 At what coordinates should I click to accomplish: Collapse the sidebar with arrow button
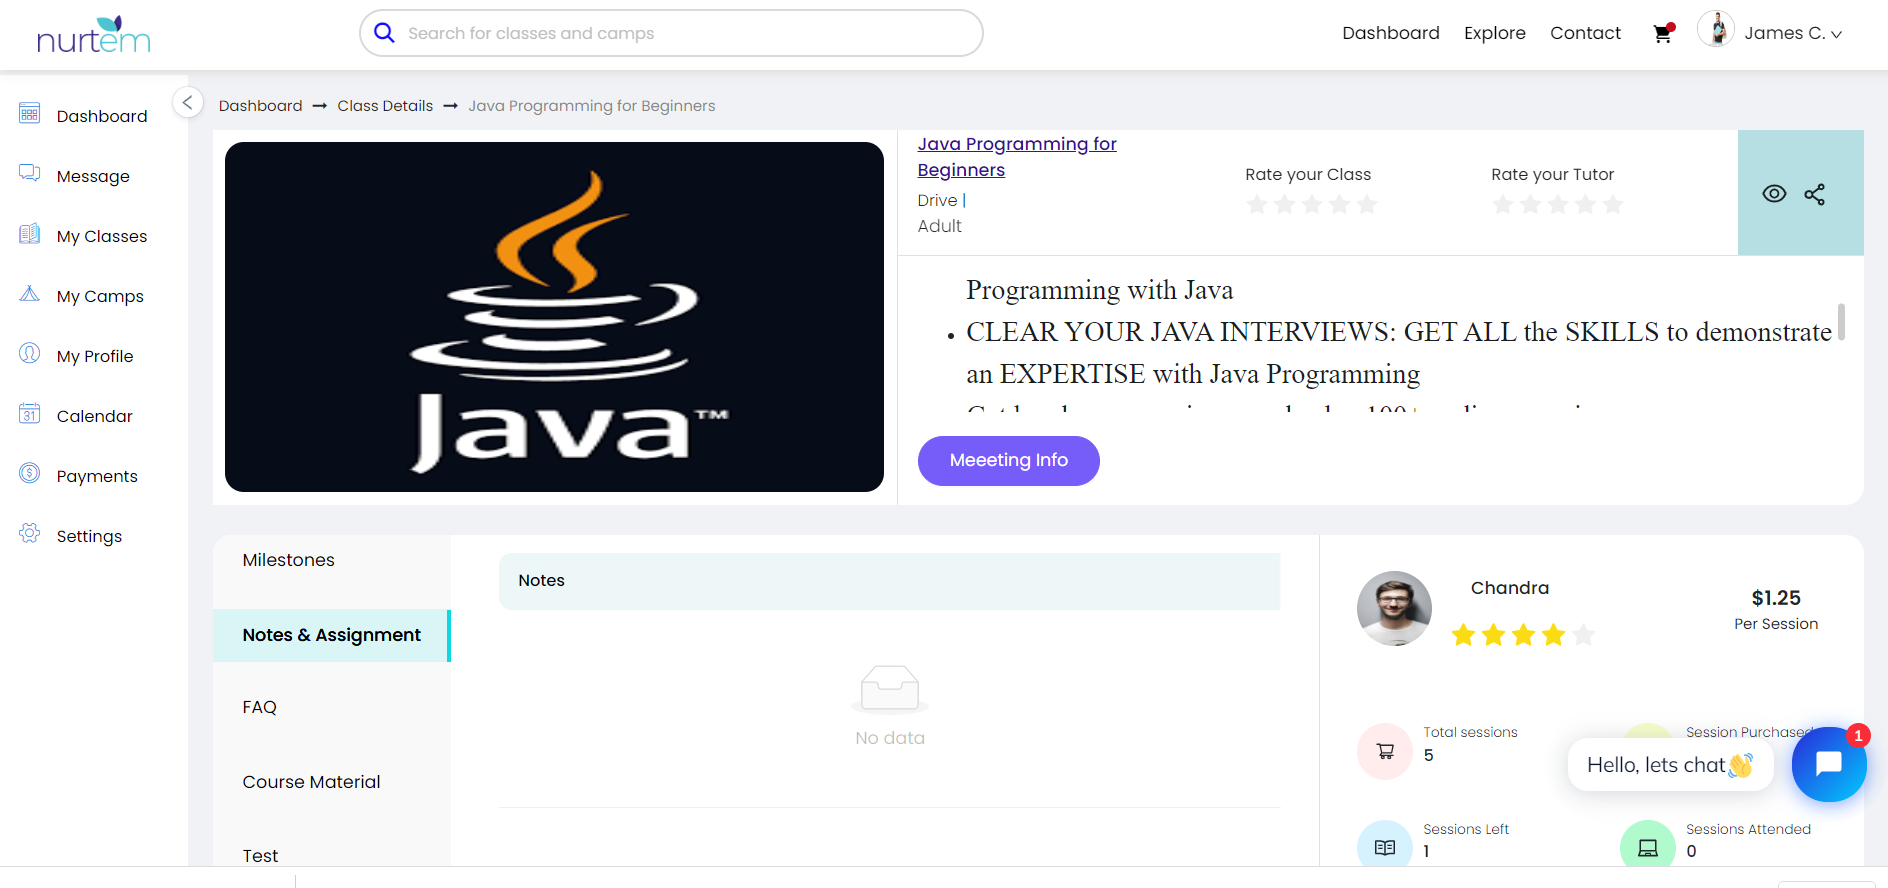pyautogui.click(x=187, y=103)
